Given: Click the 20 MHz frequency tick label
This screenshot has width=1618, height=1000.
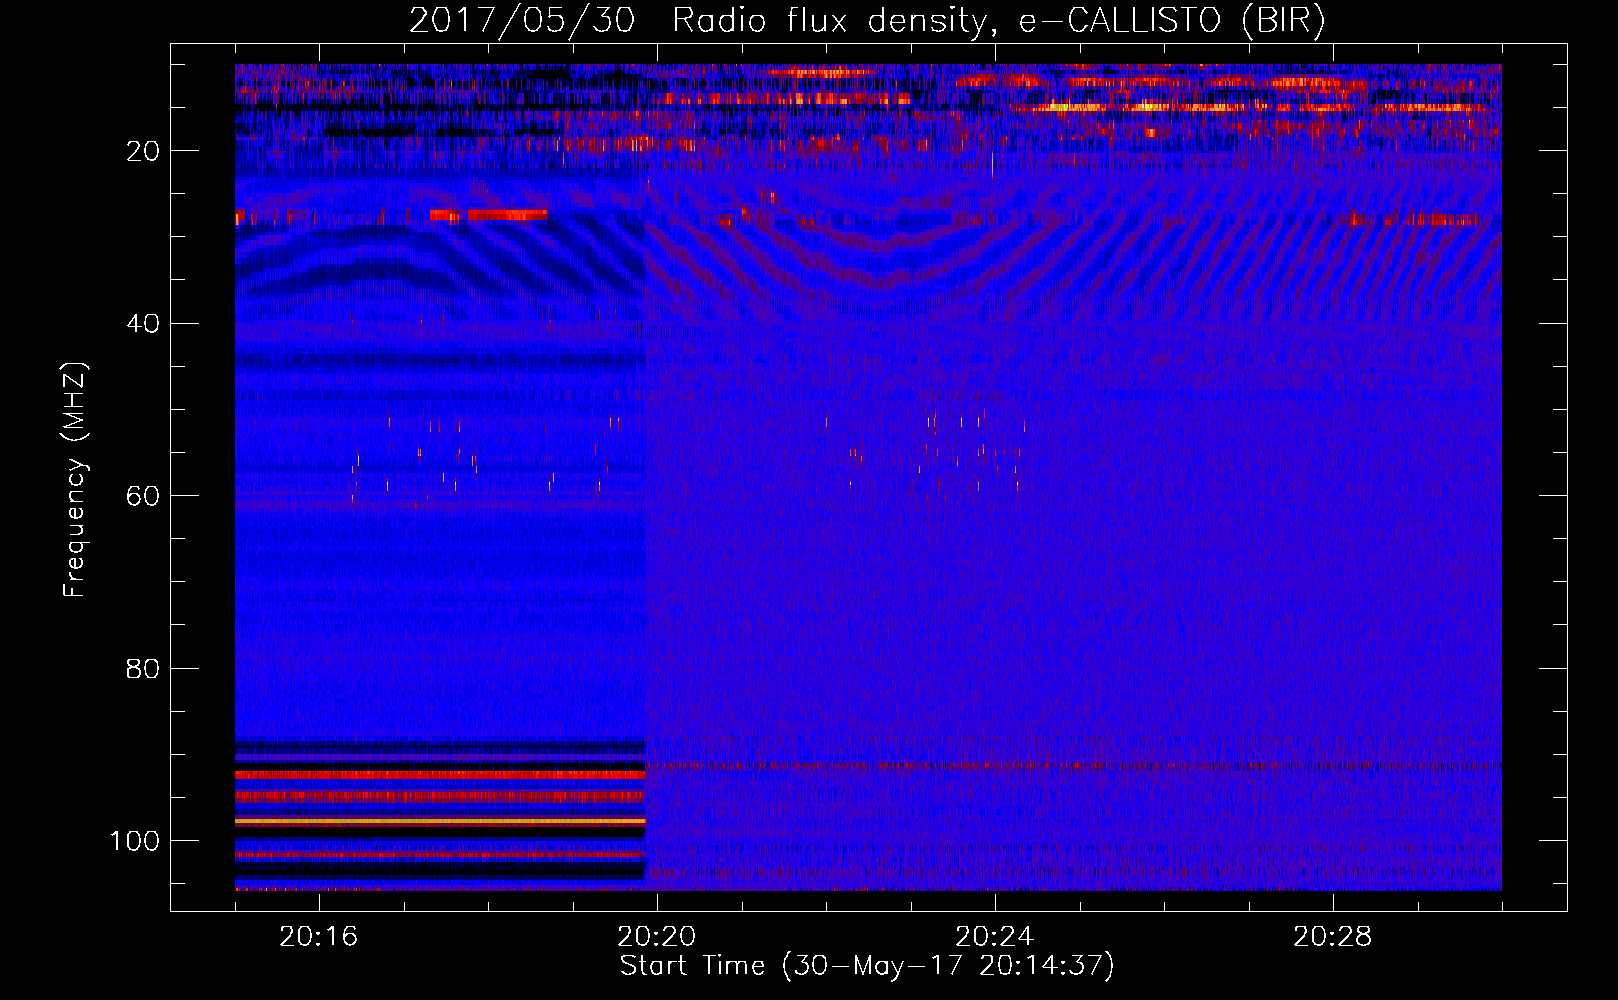Looking at the screenshot, I should [143, 151].
